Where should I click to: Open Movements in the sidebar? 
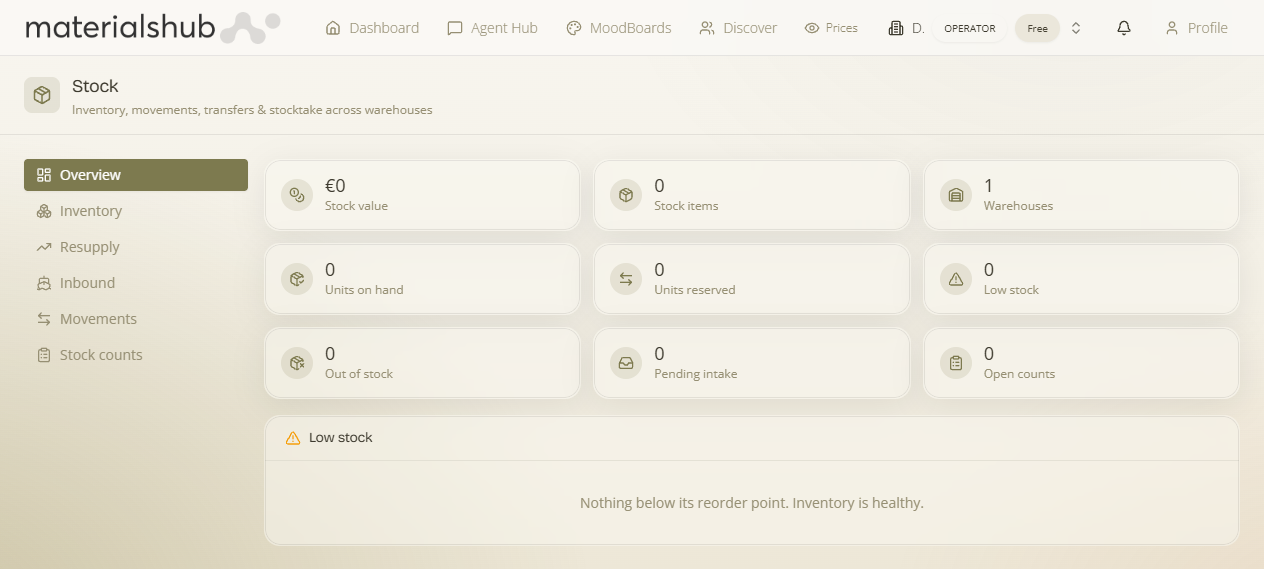click(136, 319)
